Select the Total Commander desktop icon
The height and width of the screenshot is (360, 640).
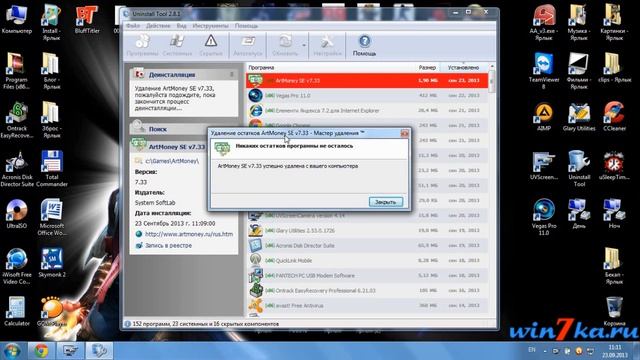(51, 169)
